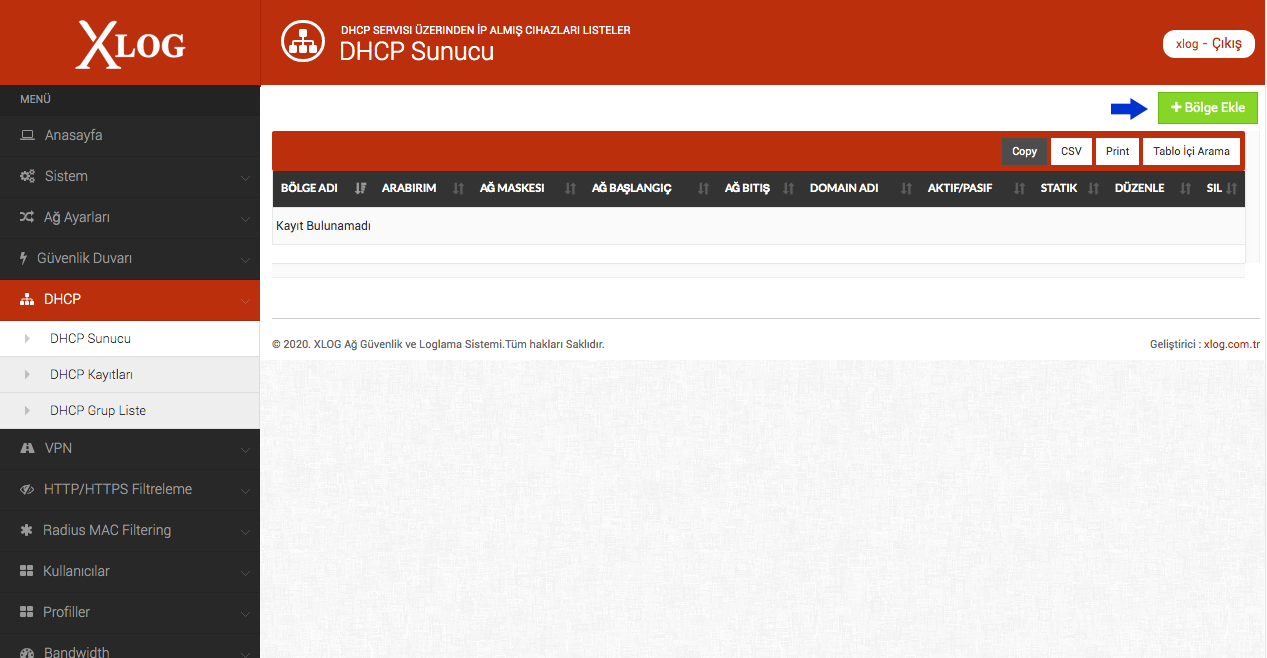Copy the table with Copy button

click(1024, 151)
